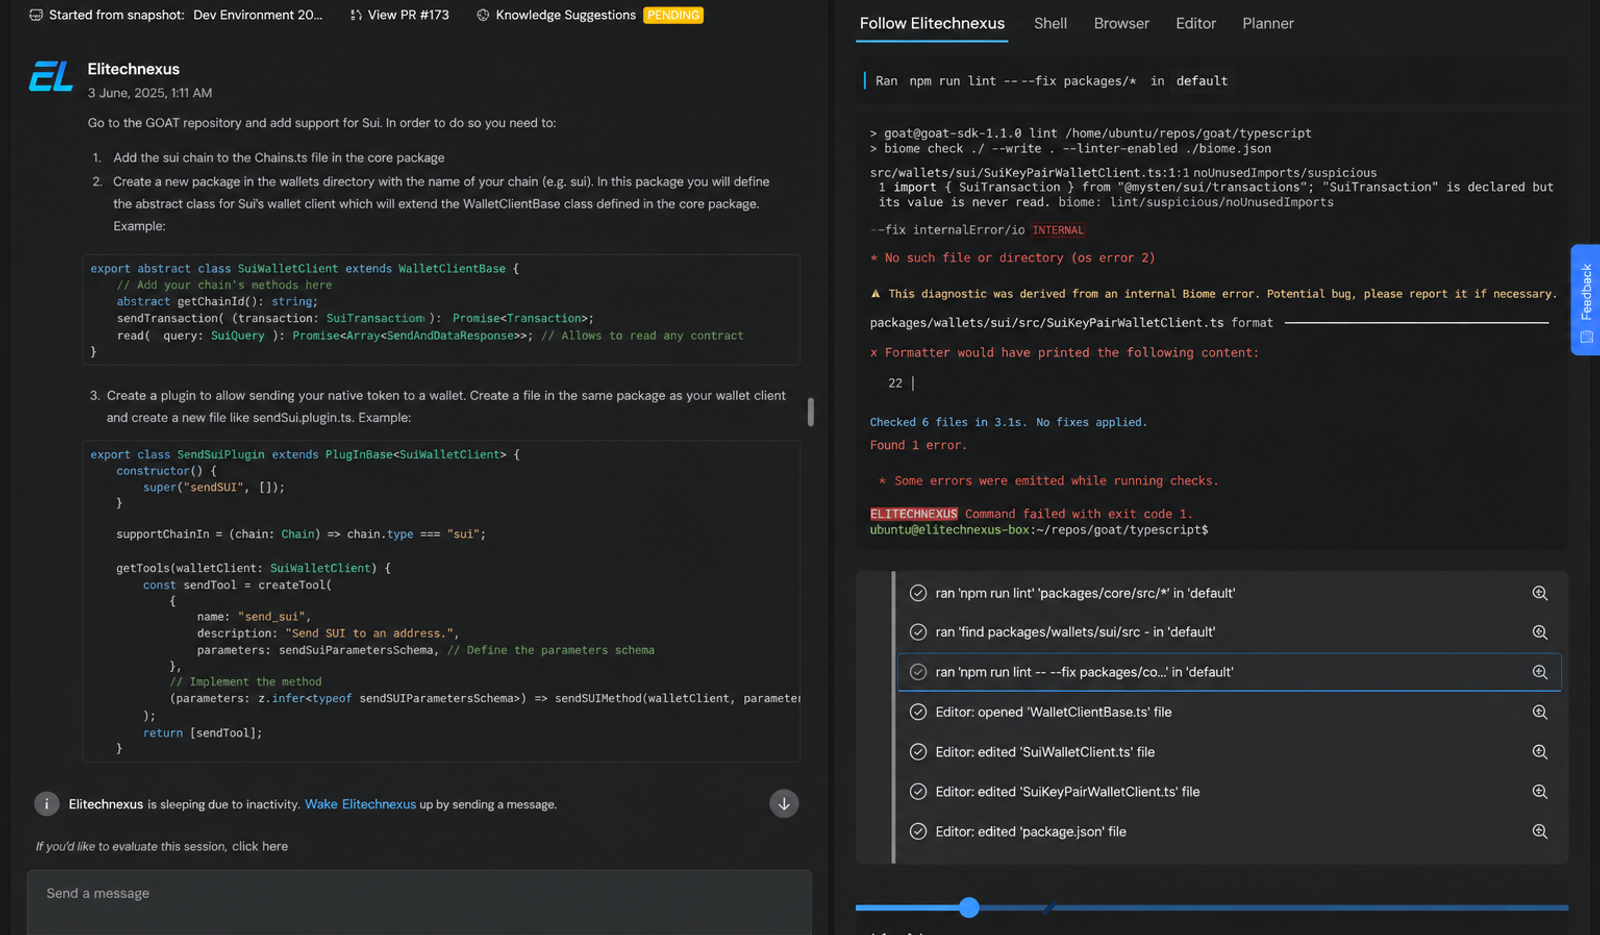
Task: Click the snapshot icon beside 'Started from snapshot'
Action: pyautogui.click(x=36, y=15)
